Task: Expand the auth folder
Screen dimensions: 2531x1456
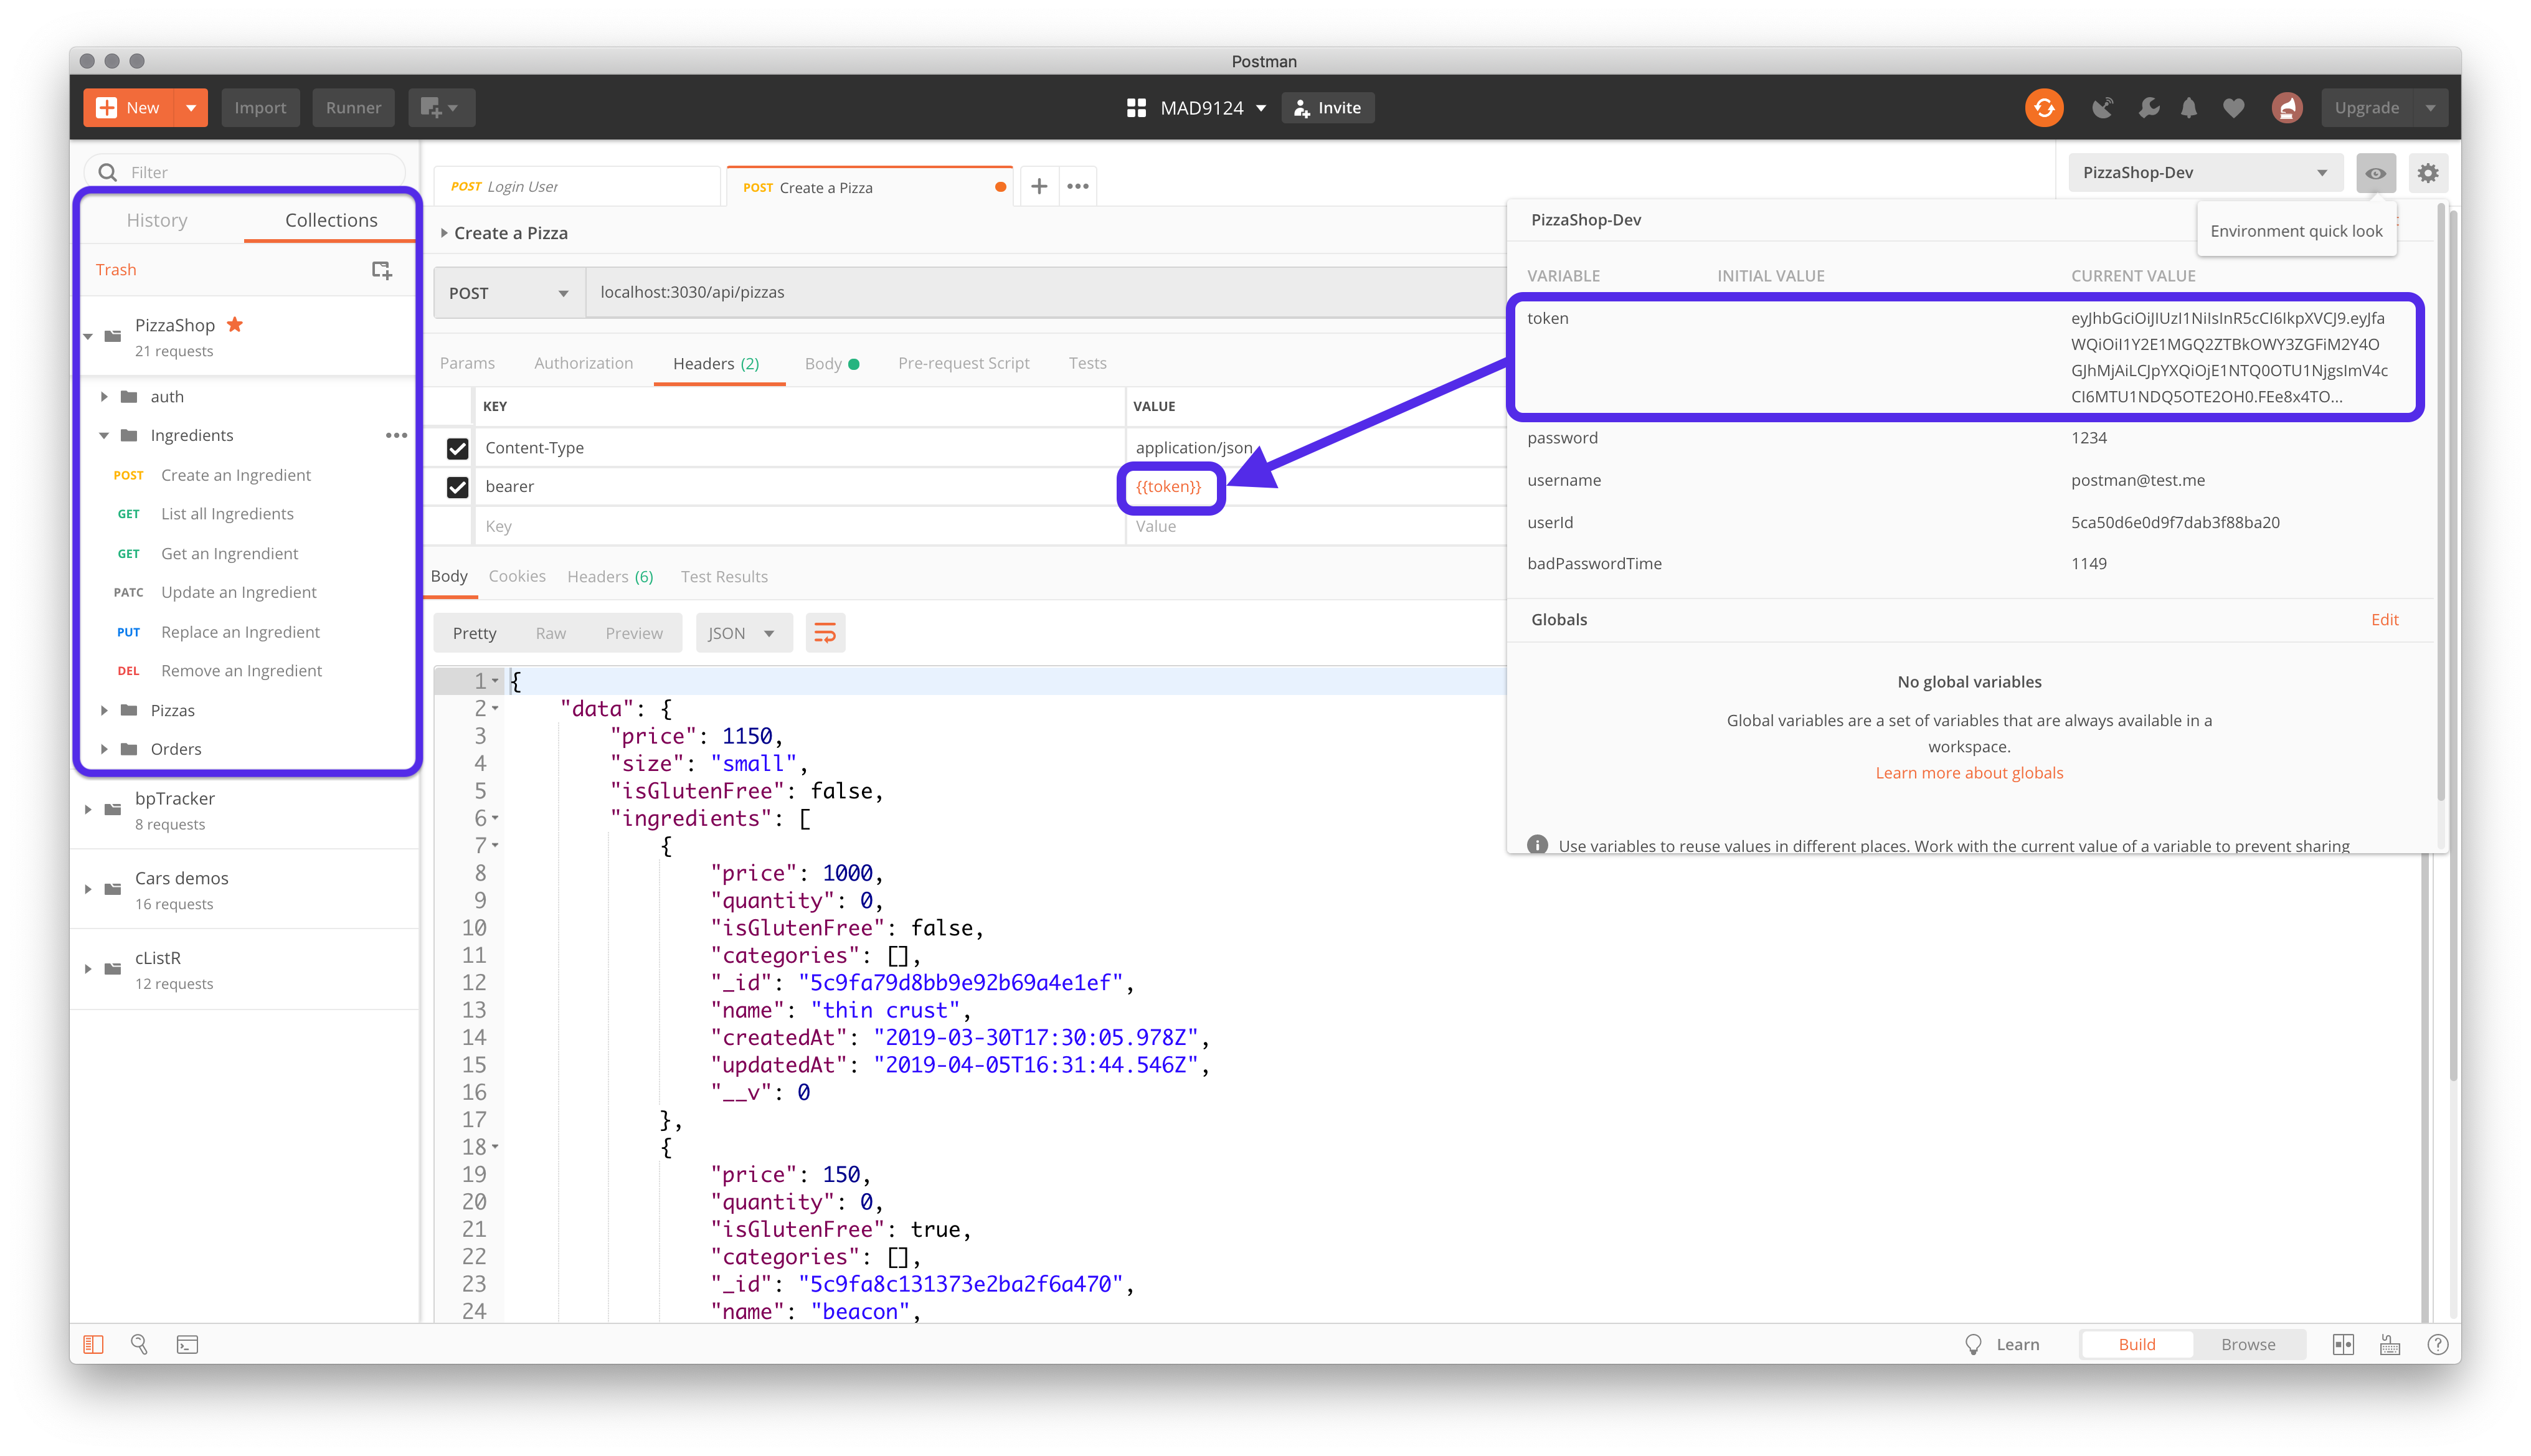Action: [104, 397]
